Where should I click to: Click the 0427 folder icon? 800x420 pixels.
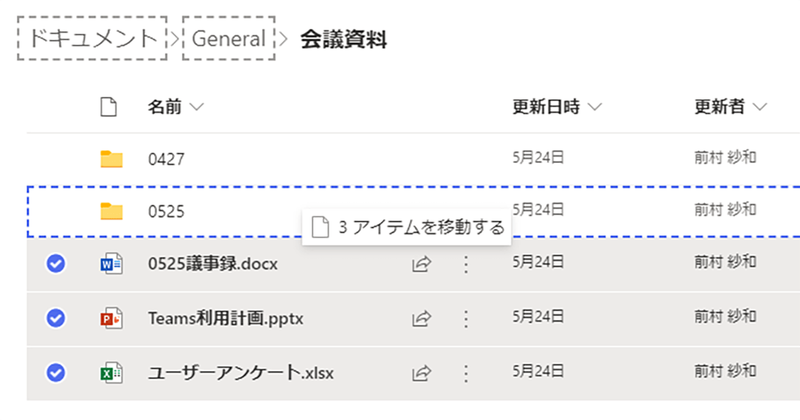coord(111,158)
